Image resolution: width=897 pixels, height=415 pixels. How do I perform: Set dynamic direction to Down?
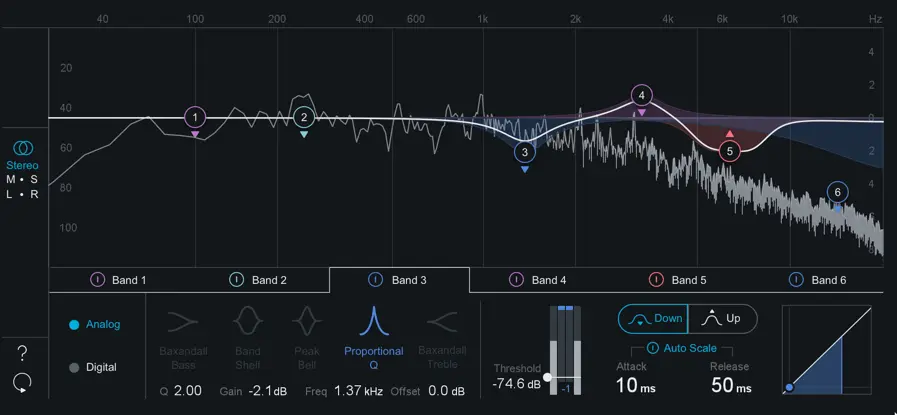(x=653, y=319)
